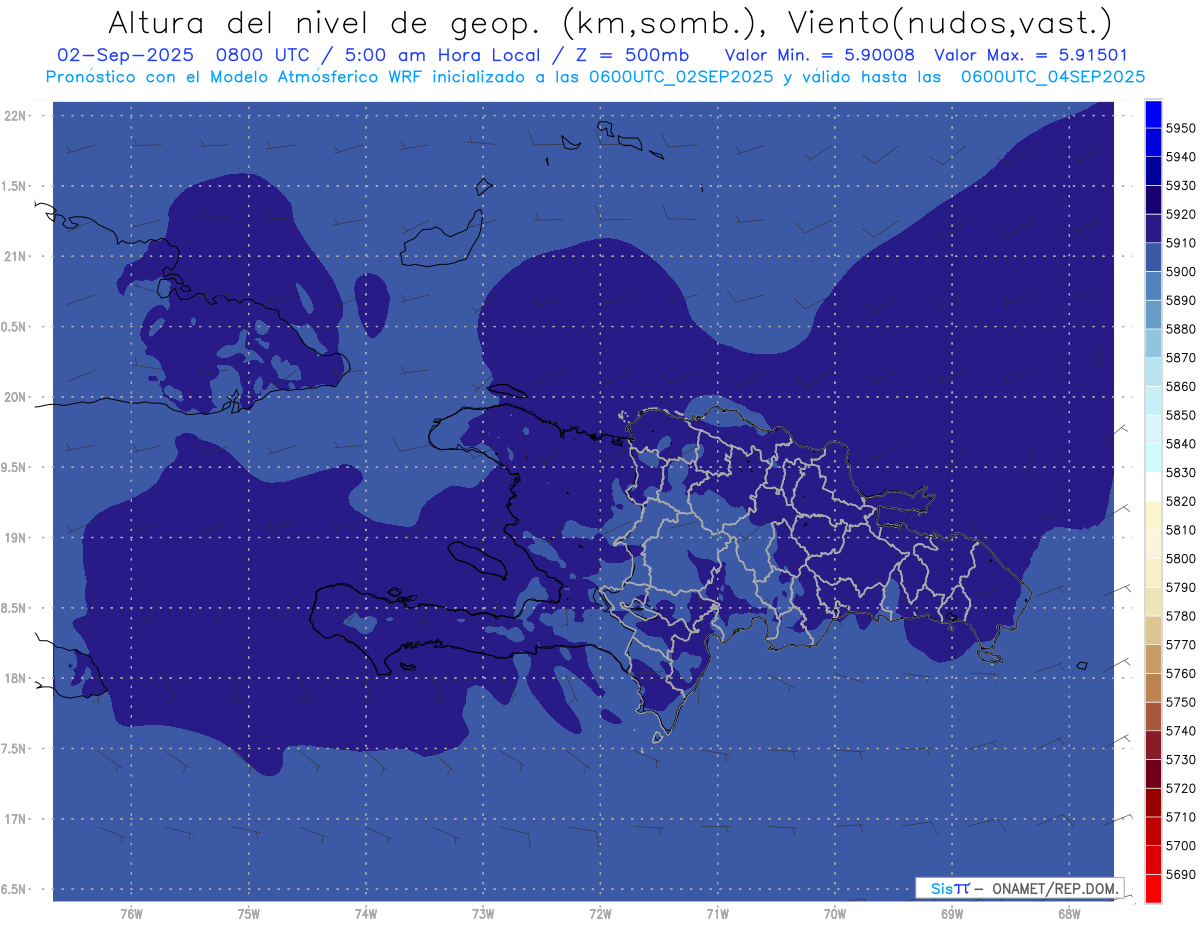Image resolution: width=1200 pixels, height=927 pixels.
Task: Select the 'Valor Min. = 5.90008' text
Action: point(819,55)
